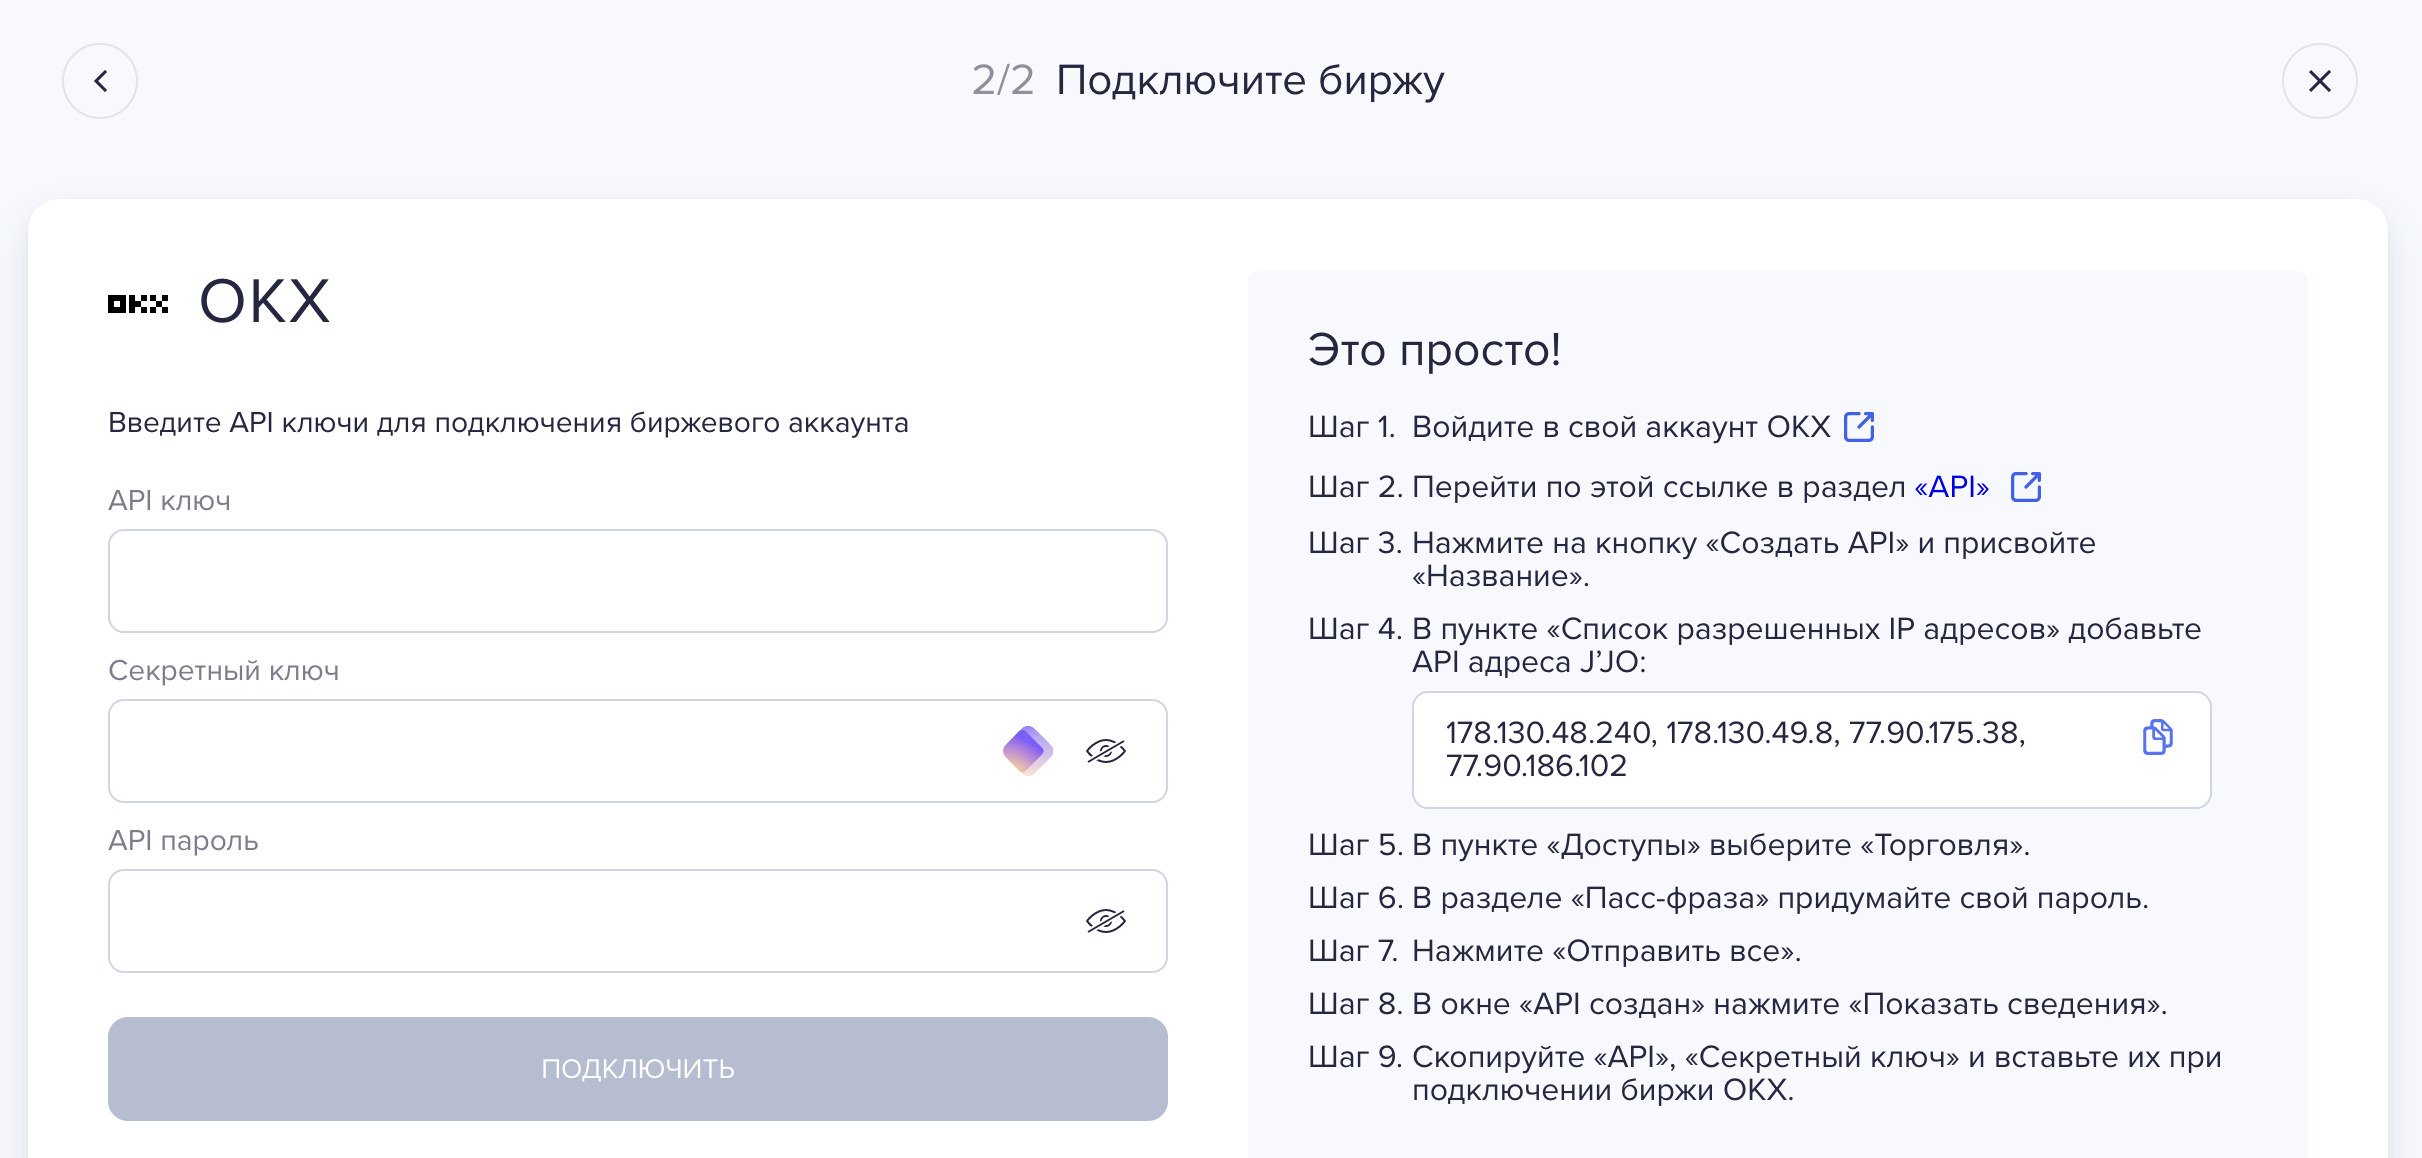2422x1158 pixels.
Task: Click the IP addresses 178.130.48.240 text
Action: 1735,749
